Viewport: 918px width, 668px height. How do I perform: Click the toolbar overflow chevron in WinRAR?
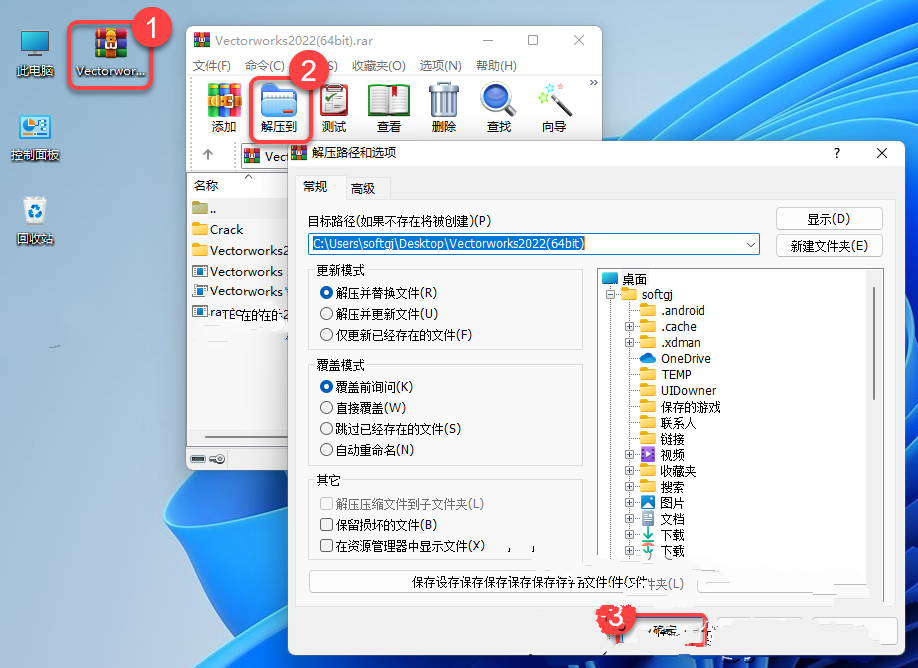coord(594,83)
